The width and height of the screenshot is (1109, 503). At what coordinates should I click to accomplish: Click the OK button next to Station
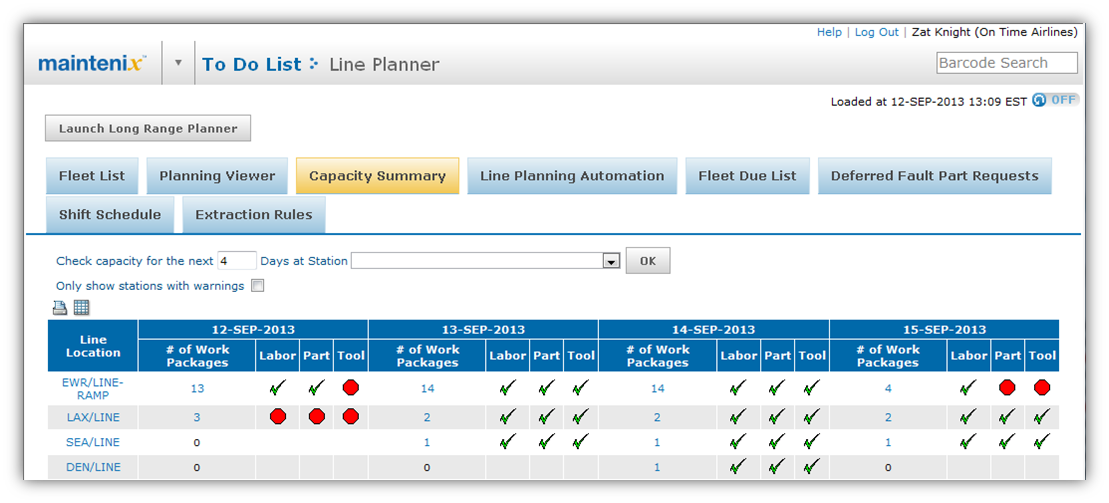(x=647, y=261)
